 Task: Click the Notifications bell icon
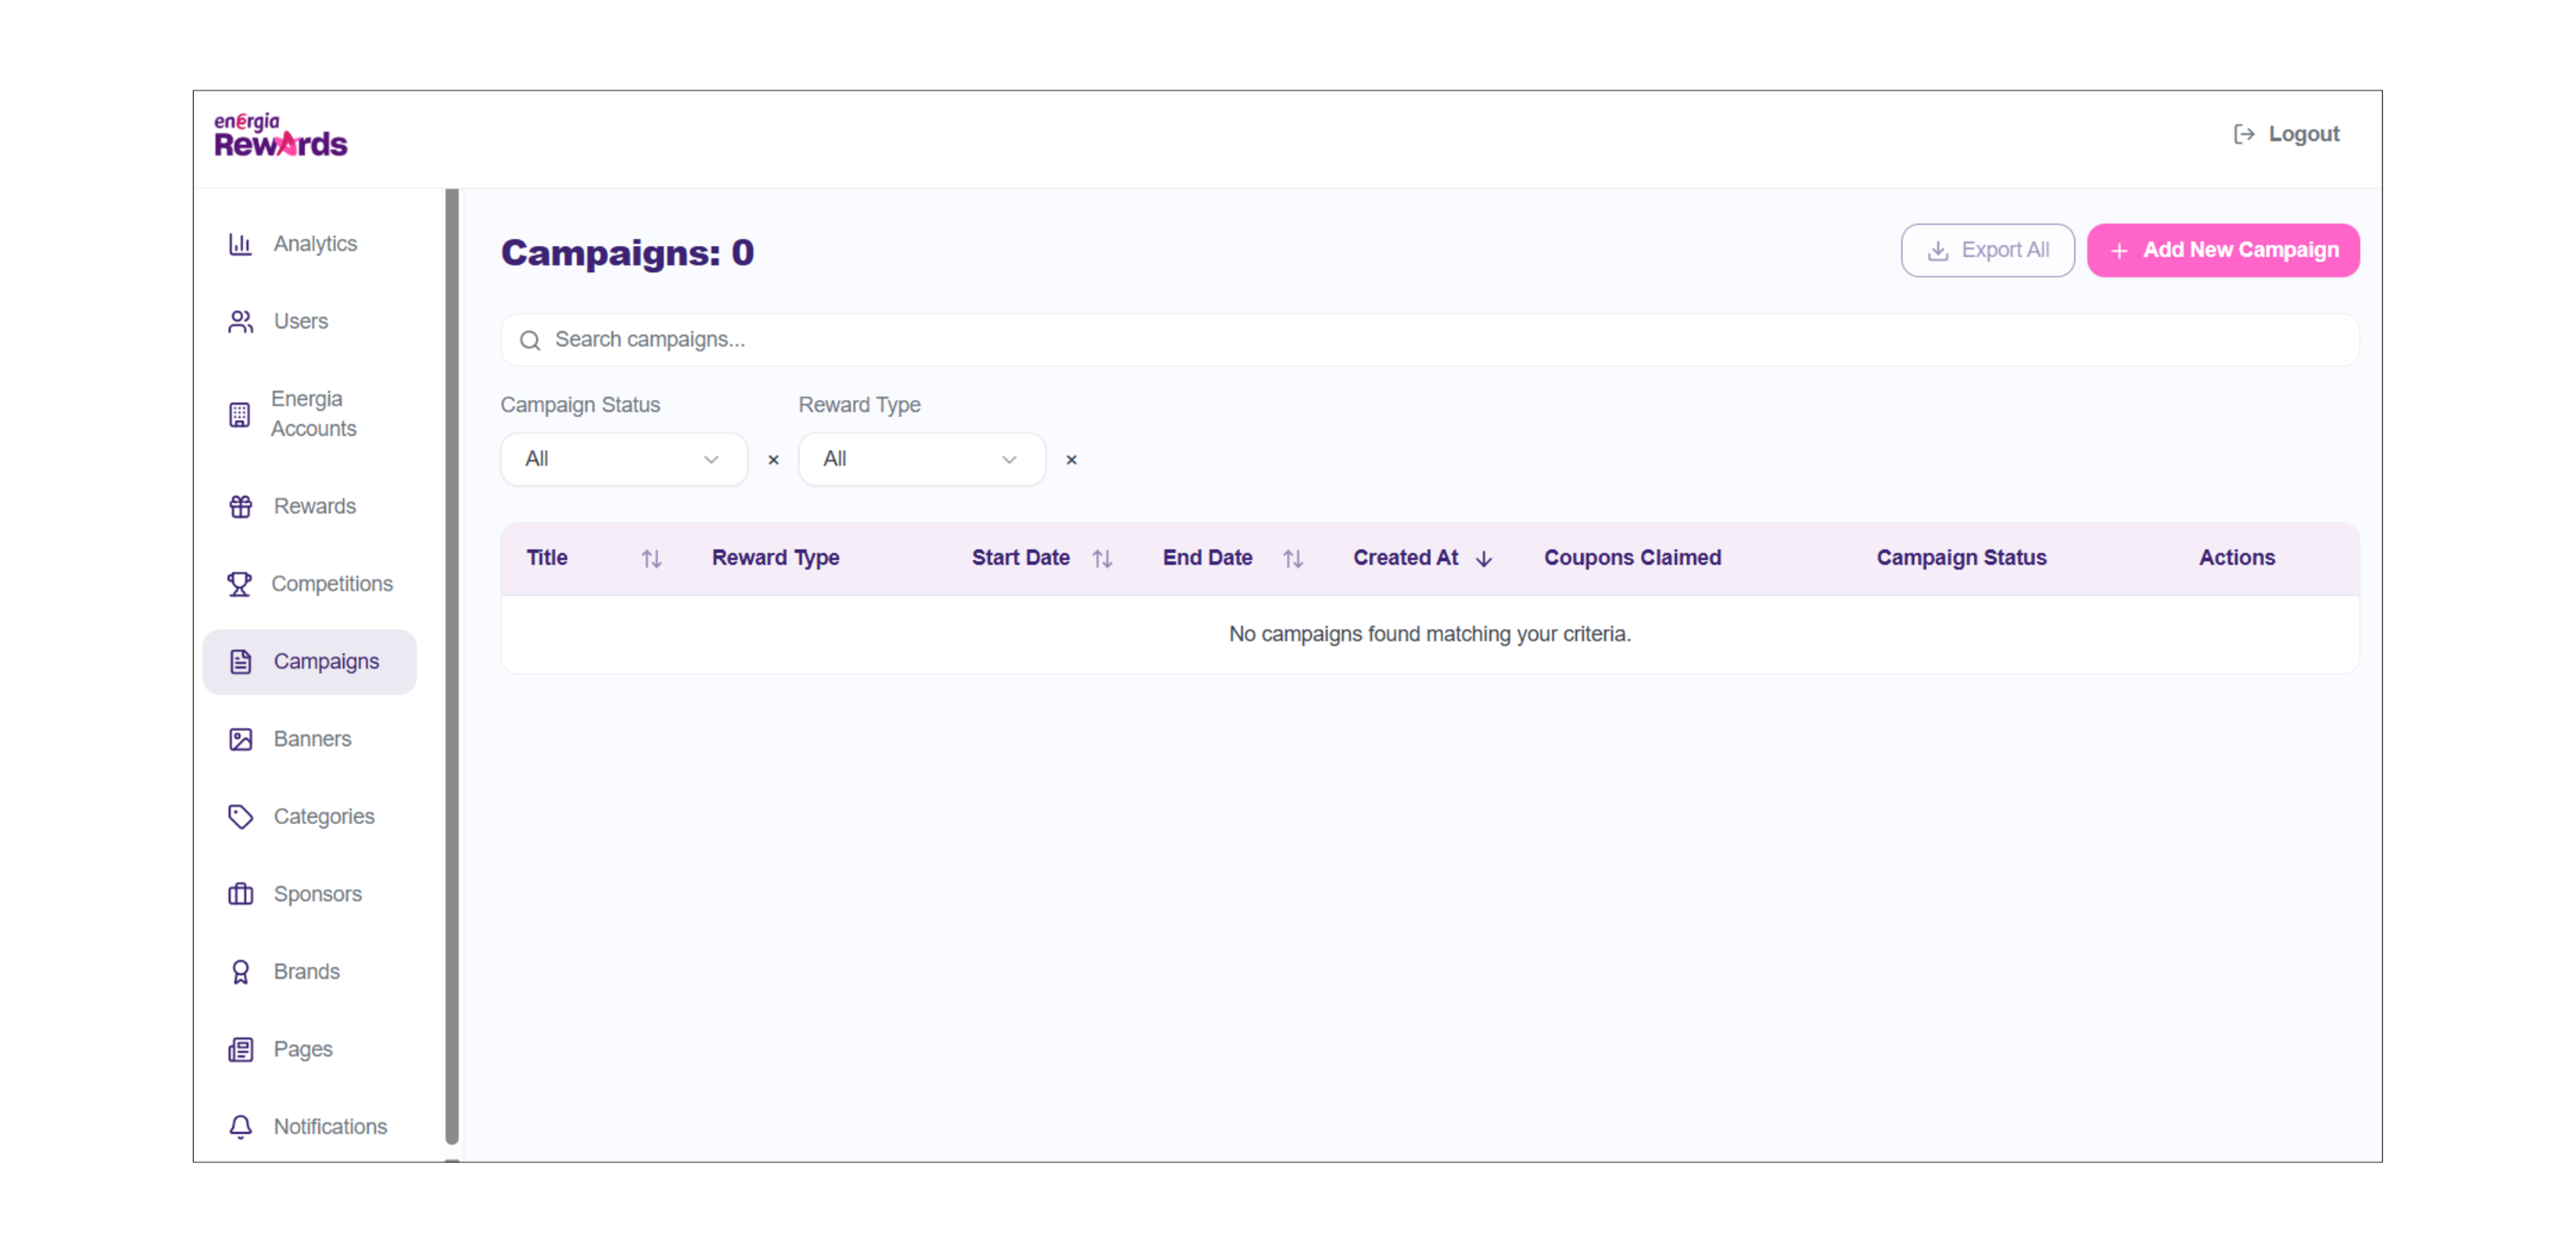240,1127
